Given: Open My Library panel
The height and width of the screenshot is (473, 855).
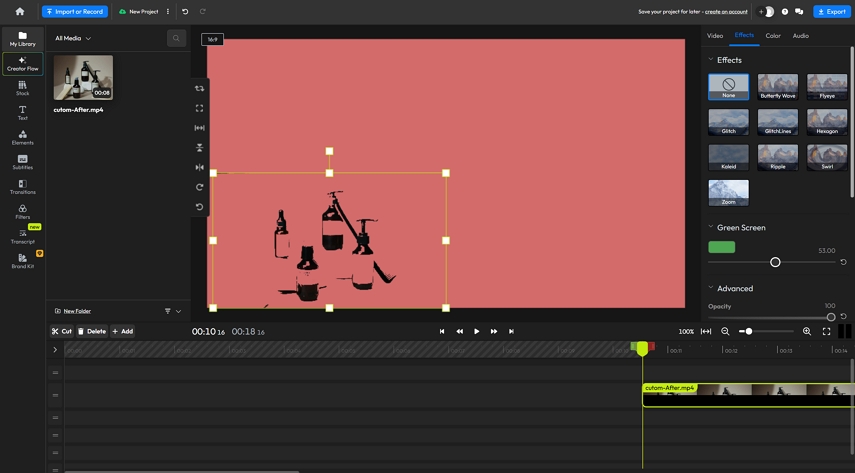Looking at the screenshot, I should [22, 39].
